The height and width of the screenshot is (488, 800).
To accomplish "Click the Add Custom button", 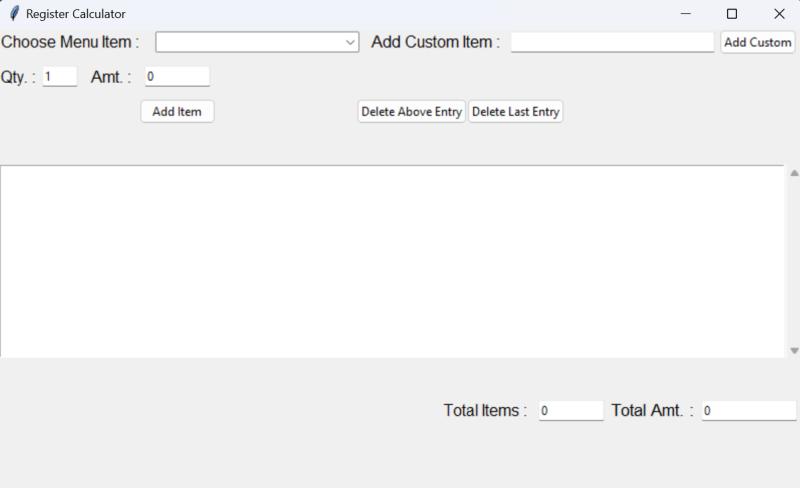I will pos(758,42).
